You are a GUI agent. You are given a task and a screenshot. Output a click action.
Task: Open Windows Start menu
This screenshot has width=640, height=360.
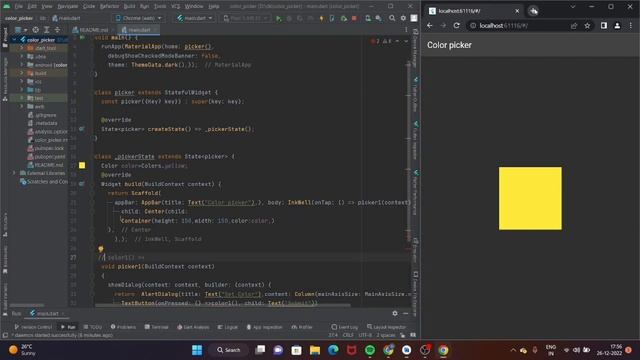(197, 350)
